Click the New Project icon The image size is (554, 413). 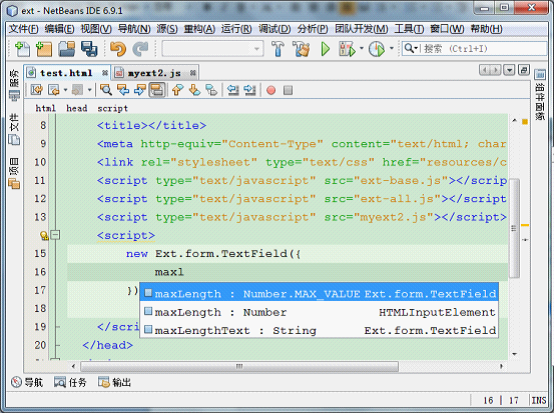click(43, 49)
